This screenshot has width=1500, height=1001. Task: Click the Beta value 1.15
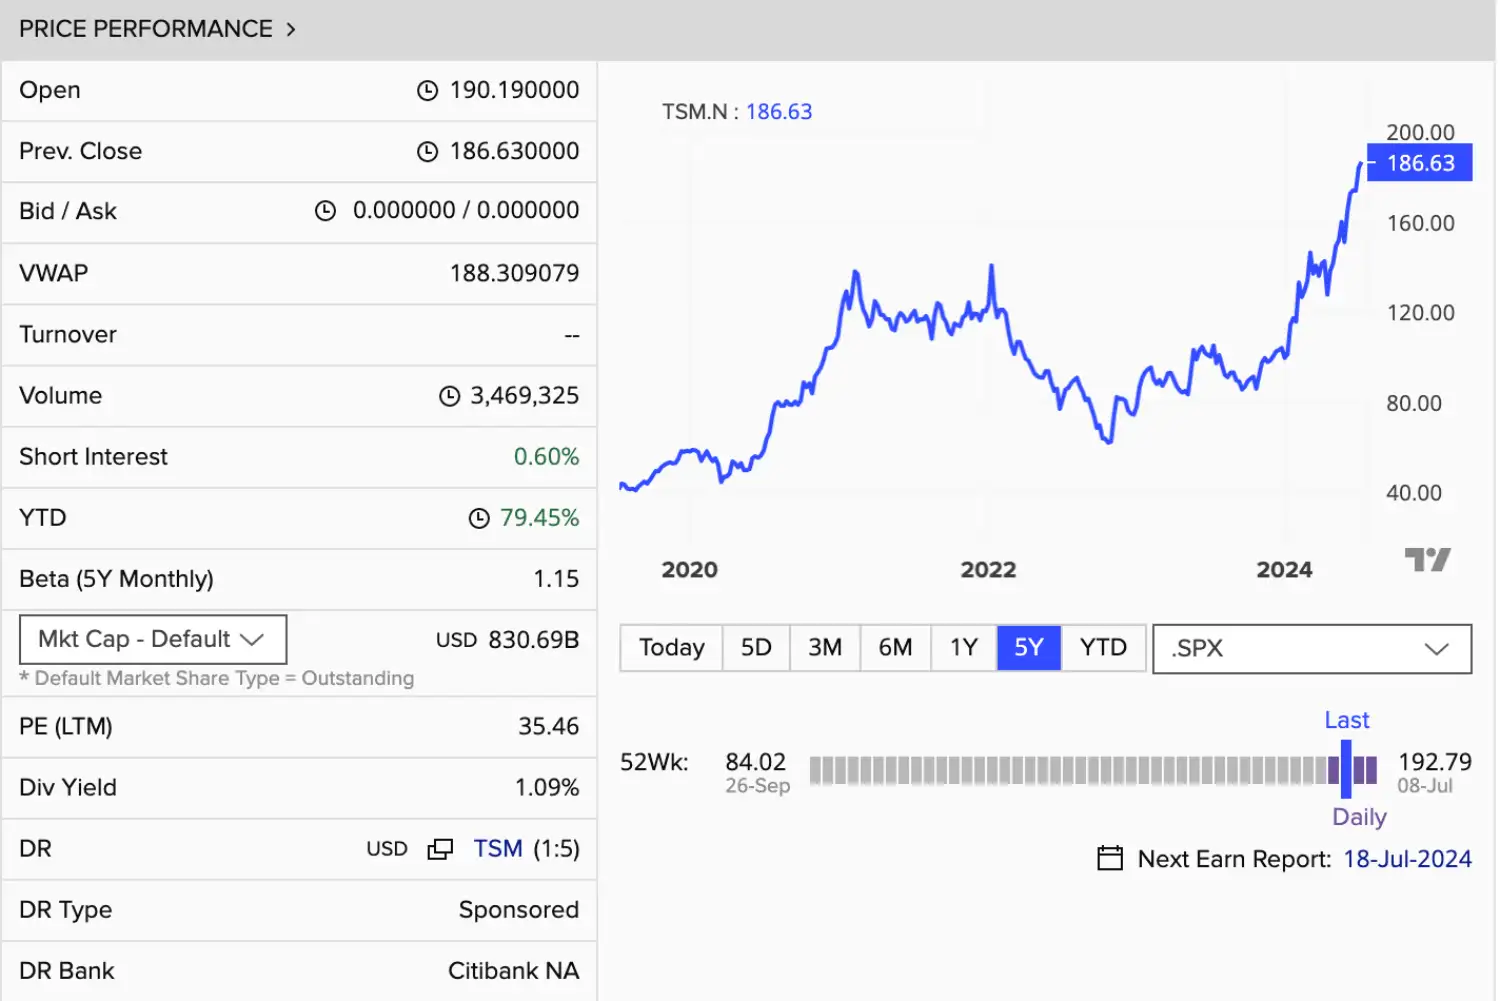556,579
